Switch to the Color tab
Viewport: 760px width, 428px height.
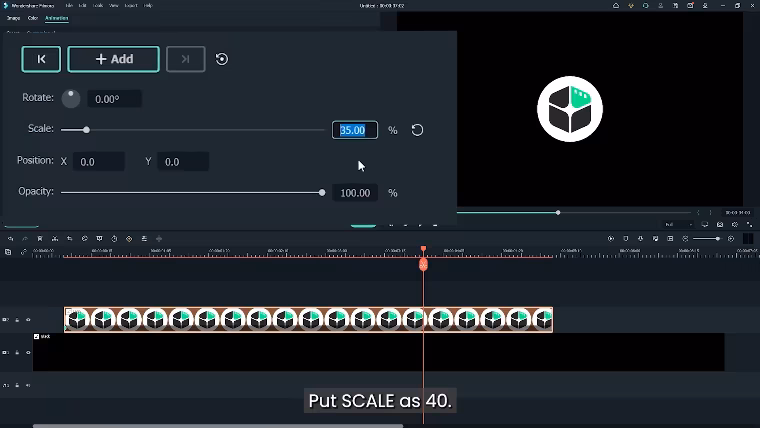pos(32,18)
